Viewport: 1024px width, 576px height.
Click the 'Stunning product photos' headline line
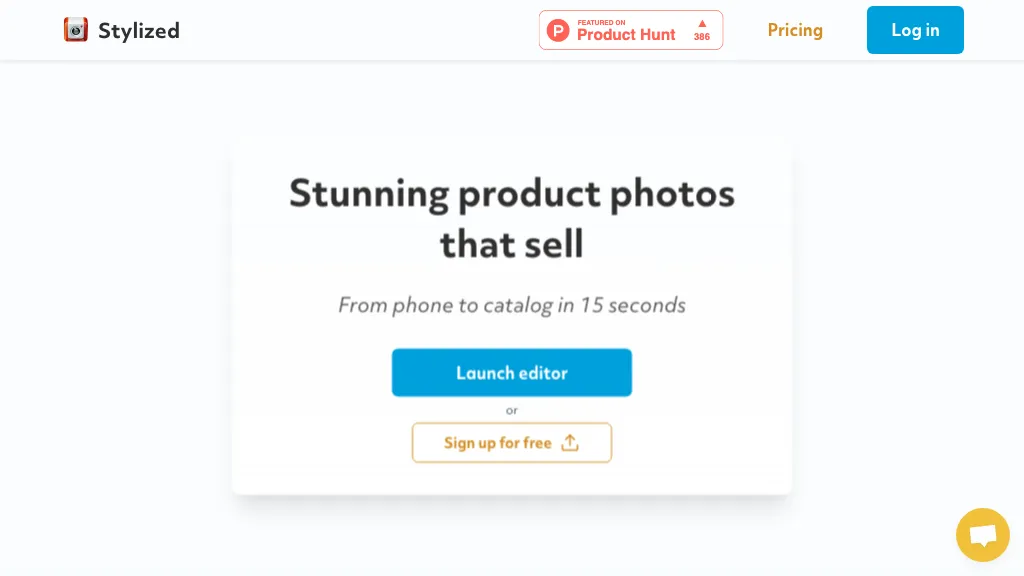512,193
